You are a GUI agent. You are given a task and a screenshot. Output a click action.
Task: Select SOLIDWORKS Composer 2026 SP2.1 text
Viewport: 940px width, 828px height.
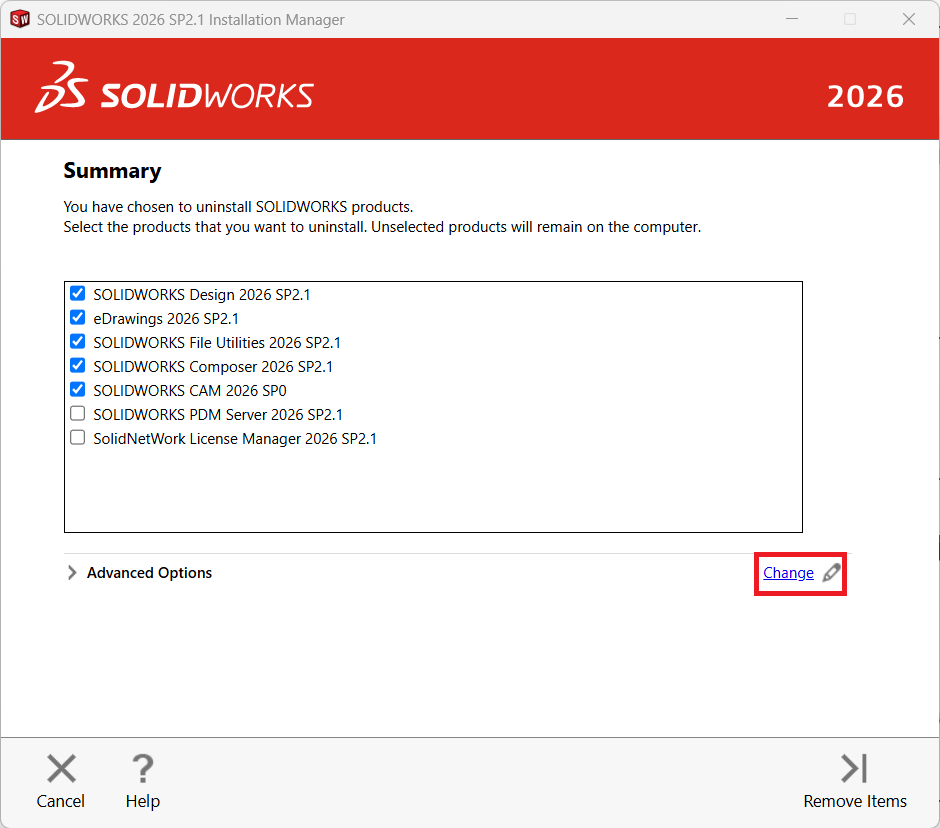click(x=213, y=367)
